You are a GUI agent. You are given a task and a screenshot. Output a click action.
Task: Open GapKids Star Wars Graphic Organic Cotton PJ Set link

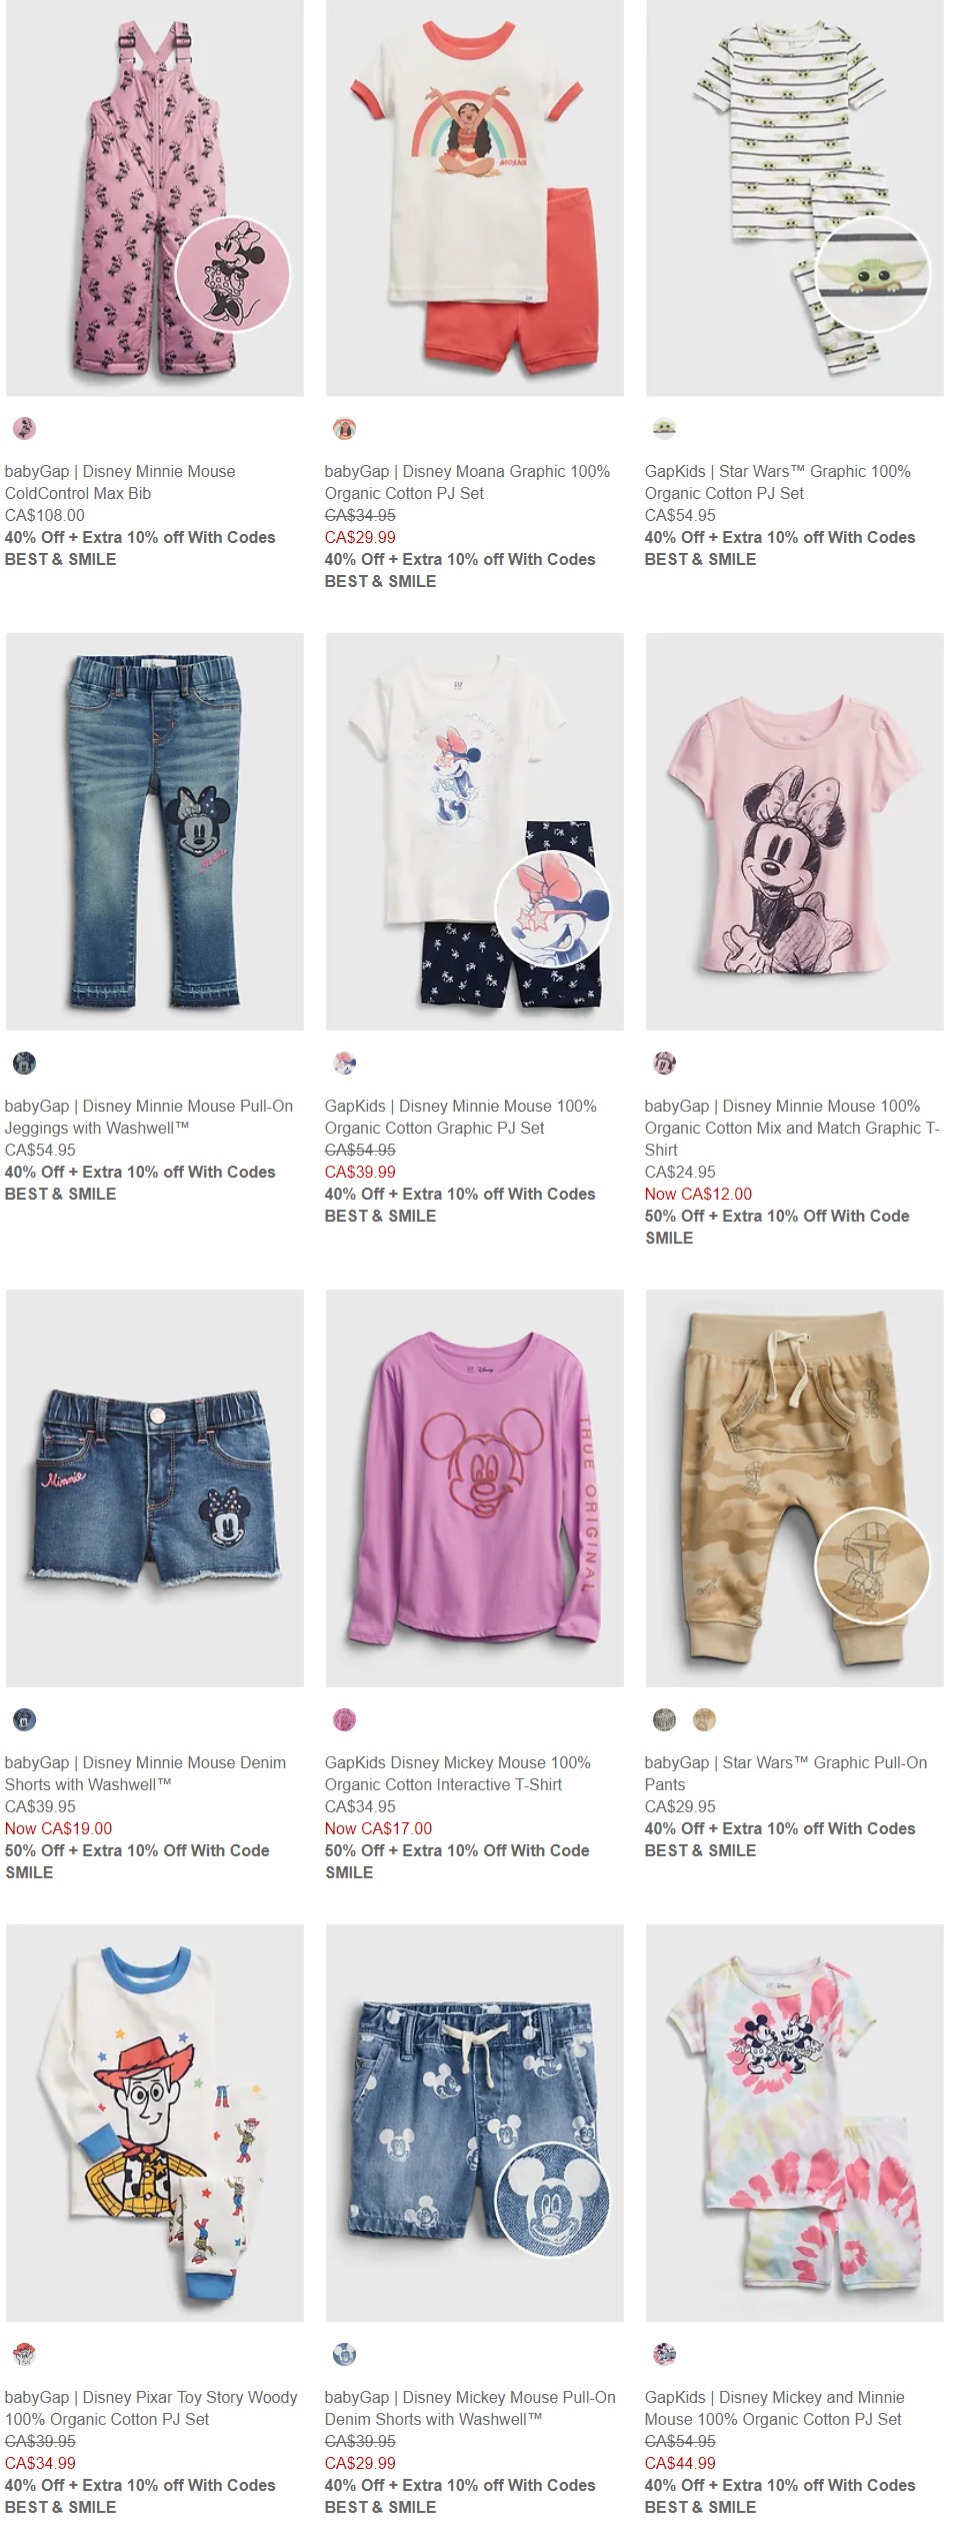(778, 482)
